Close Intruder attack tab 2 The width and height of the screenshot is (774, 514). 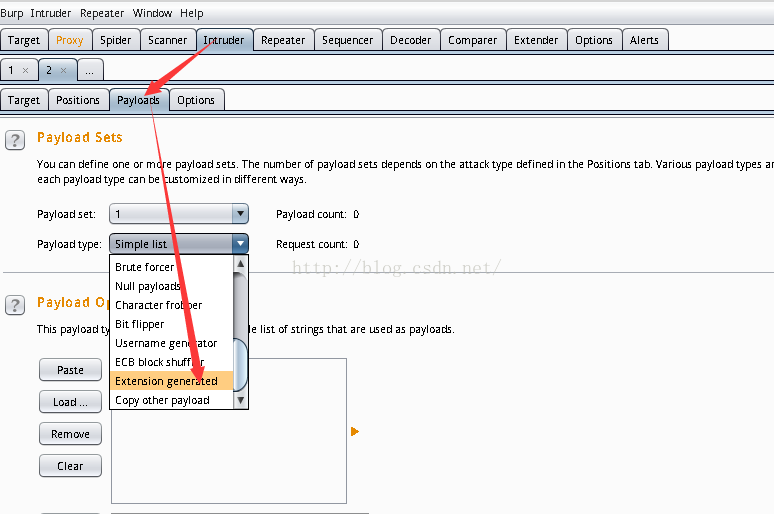[x=63, y=71]
